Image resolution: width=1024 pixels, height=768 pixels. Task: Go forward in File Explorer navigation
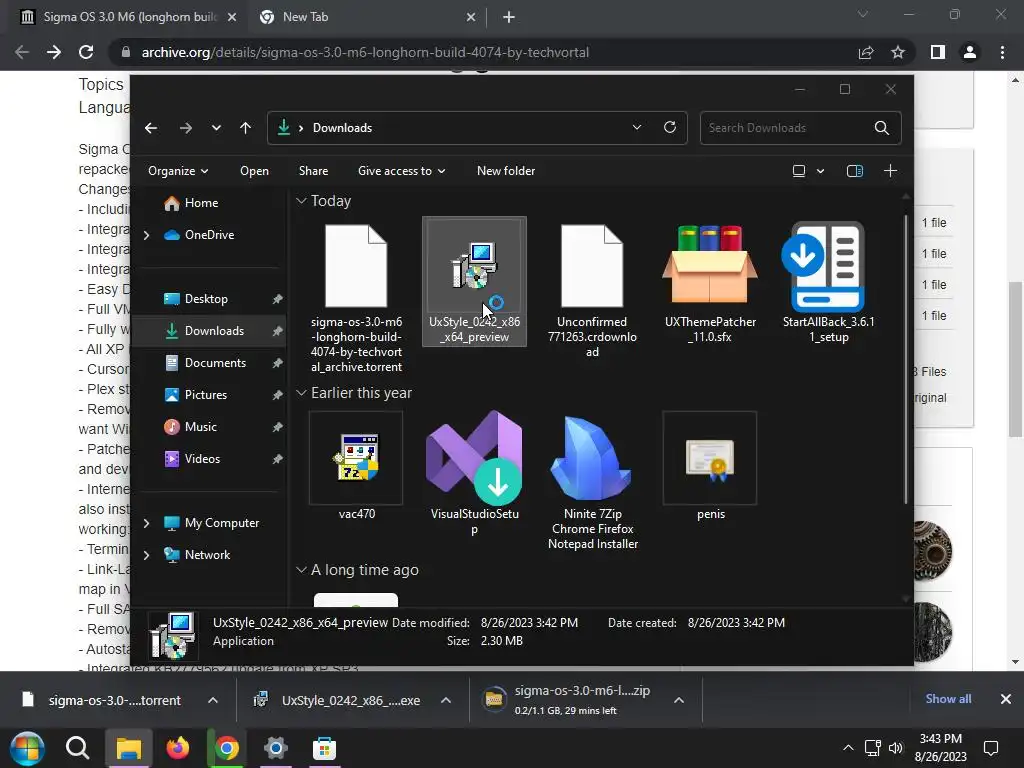185,128
